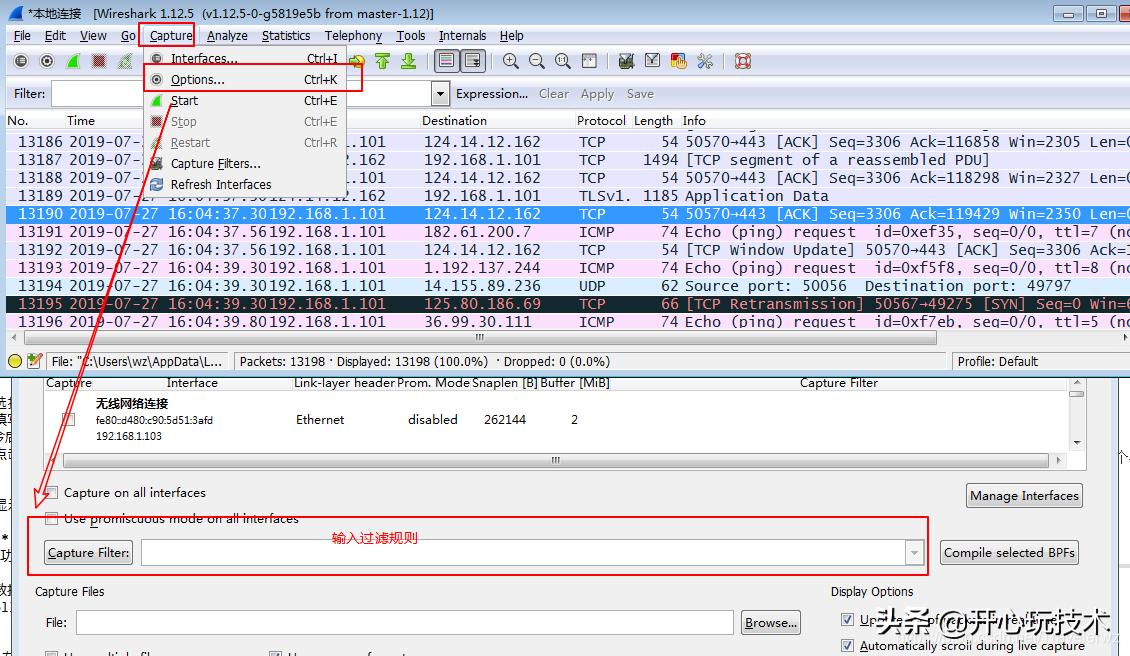
Task: Enable Capture on all interfaces checkbox
Action: 52,493
